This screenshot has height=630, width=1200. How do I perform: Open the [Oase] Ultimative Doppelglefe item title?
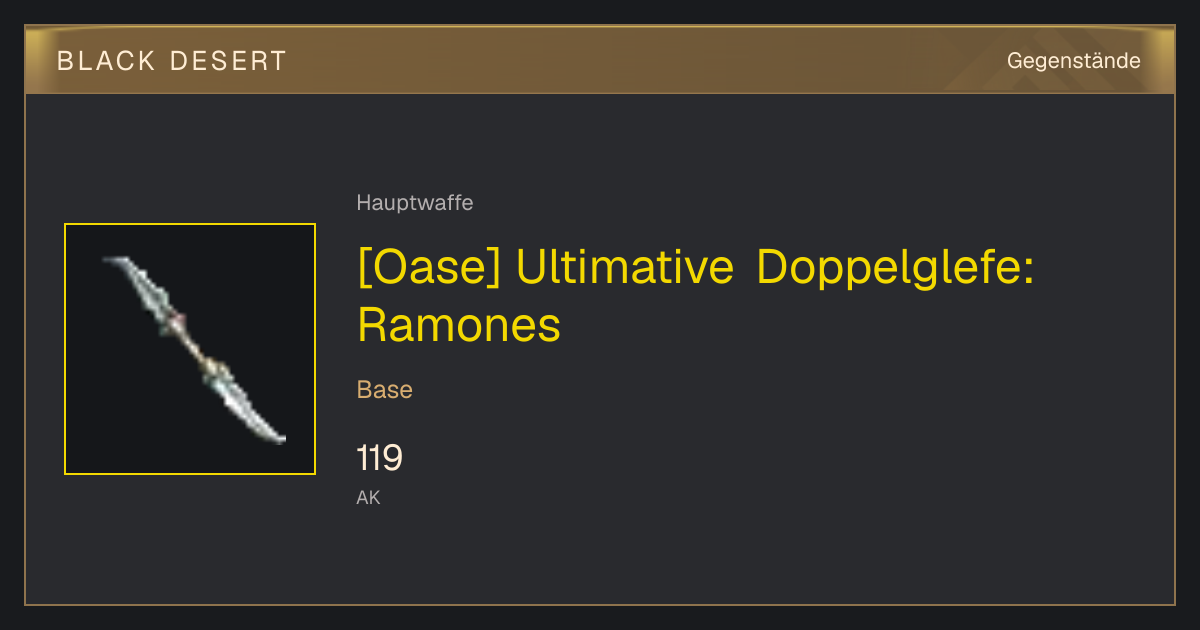(695, 296)
